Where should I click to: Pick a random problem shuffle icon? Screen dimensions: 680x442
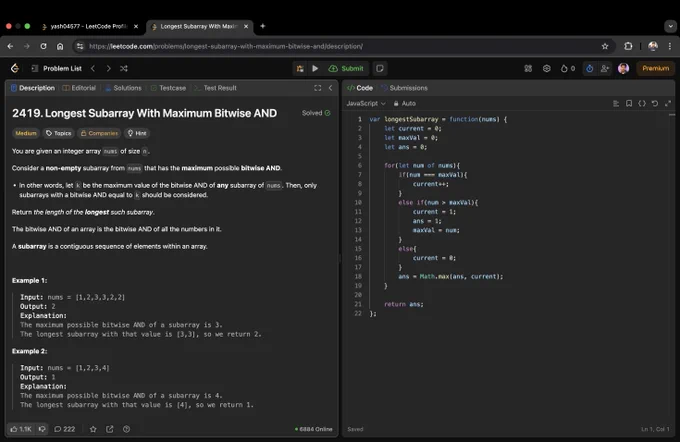(124, 69)
